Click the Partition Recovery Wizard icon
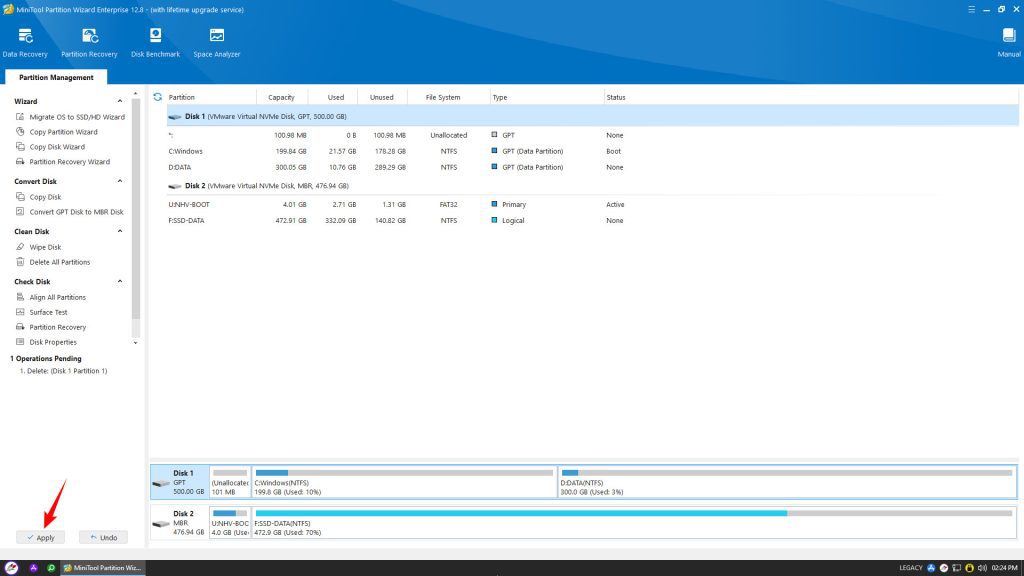This screenshot has height=576, width=1024. (x=20, y=161)
